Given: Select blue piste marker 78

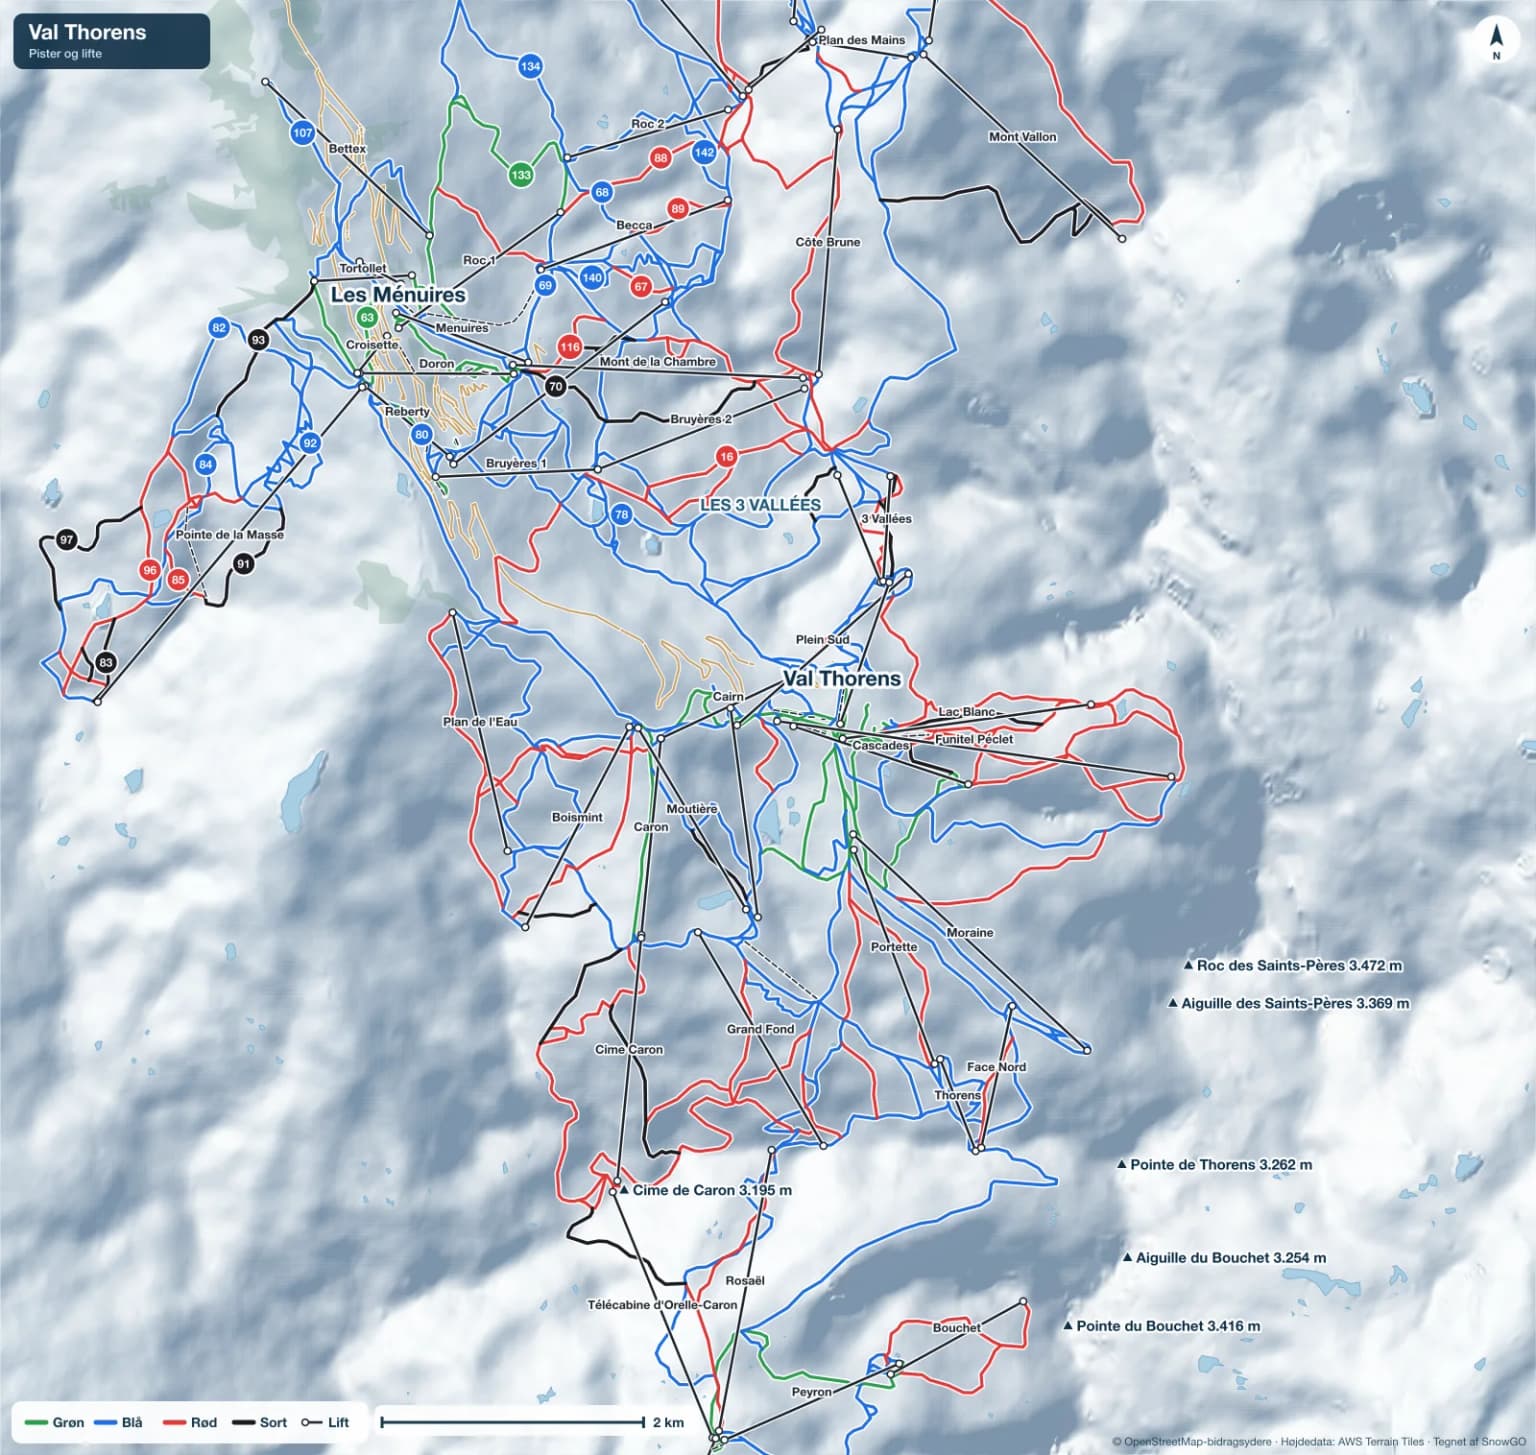Looking at the screenshot, I should click(622, 515).
